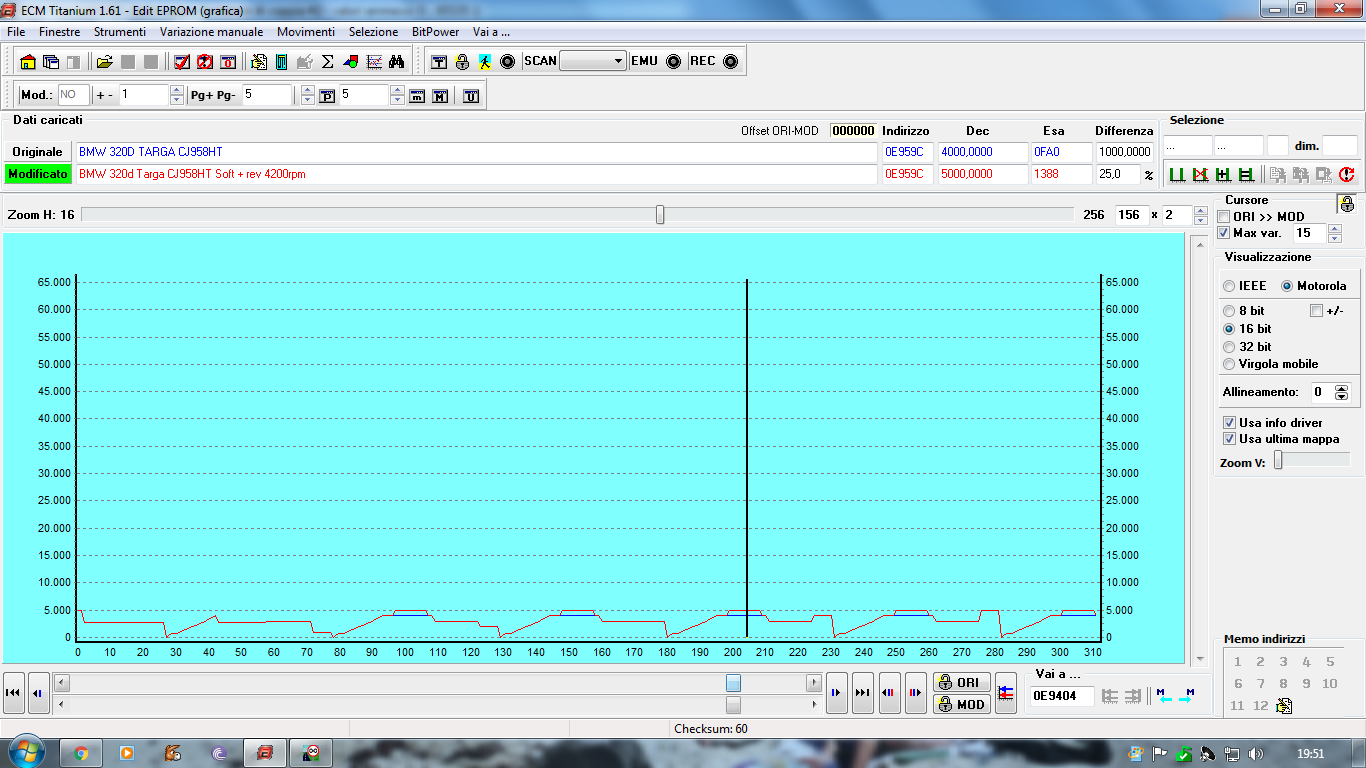The height and width of the screenshot is (768, 1366).
Task: Enable the ORI >> MOD checkbox
Action: (1224, 217)
